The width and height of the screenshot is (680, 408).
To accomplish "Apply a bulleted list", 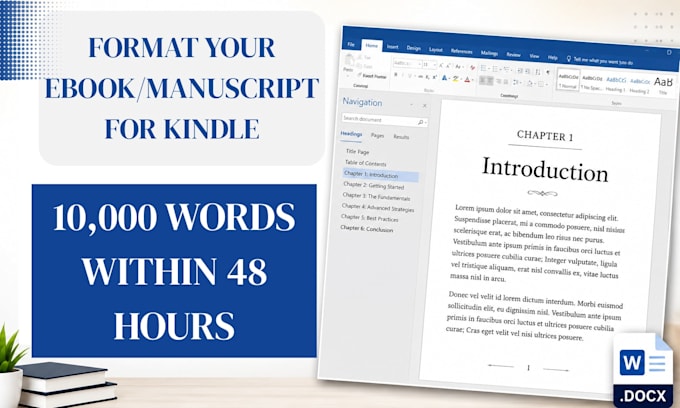I will tap(483, 68).
